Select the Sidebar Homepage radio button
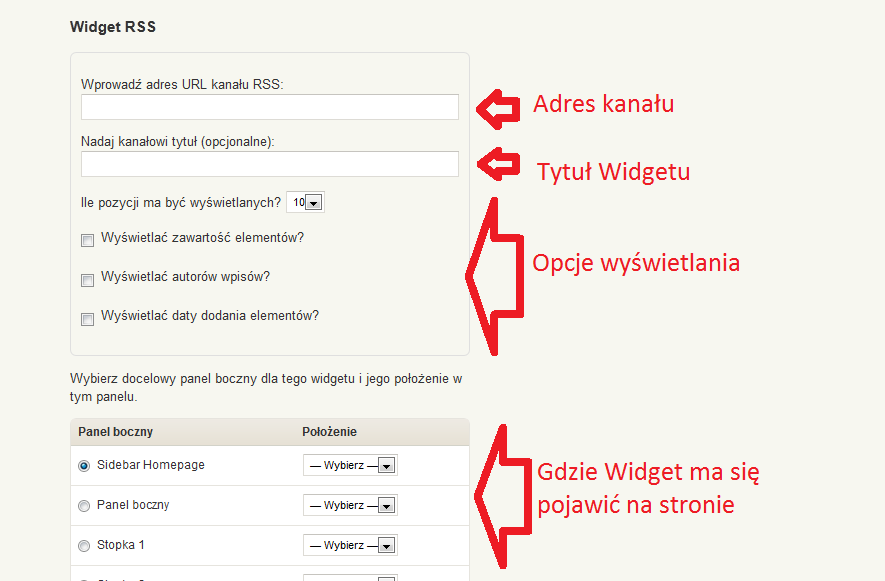885x581 pixels. pyautogui.click(x=84, y=466)
